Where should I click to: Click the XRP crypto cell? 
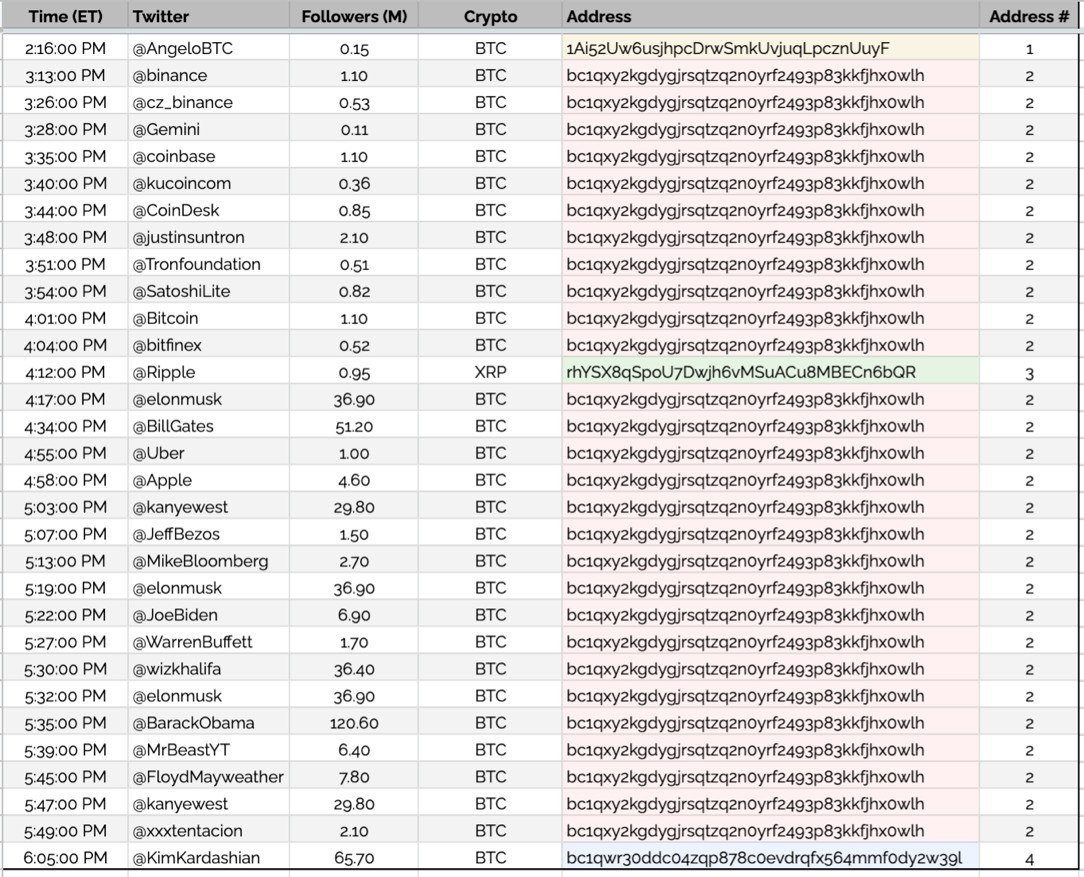pos(490,372)
